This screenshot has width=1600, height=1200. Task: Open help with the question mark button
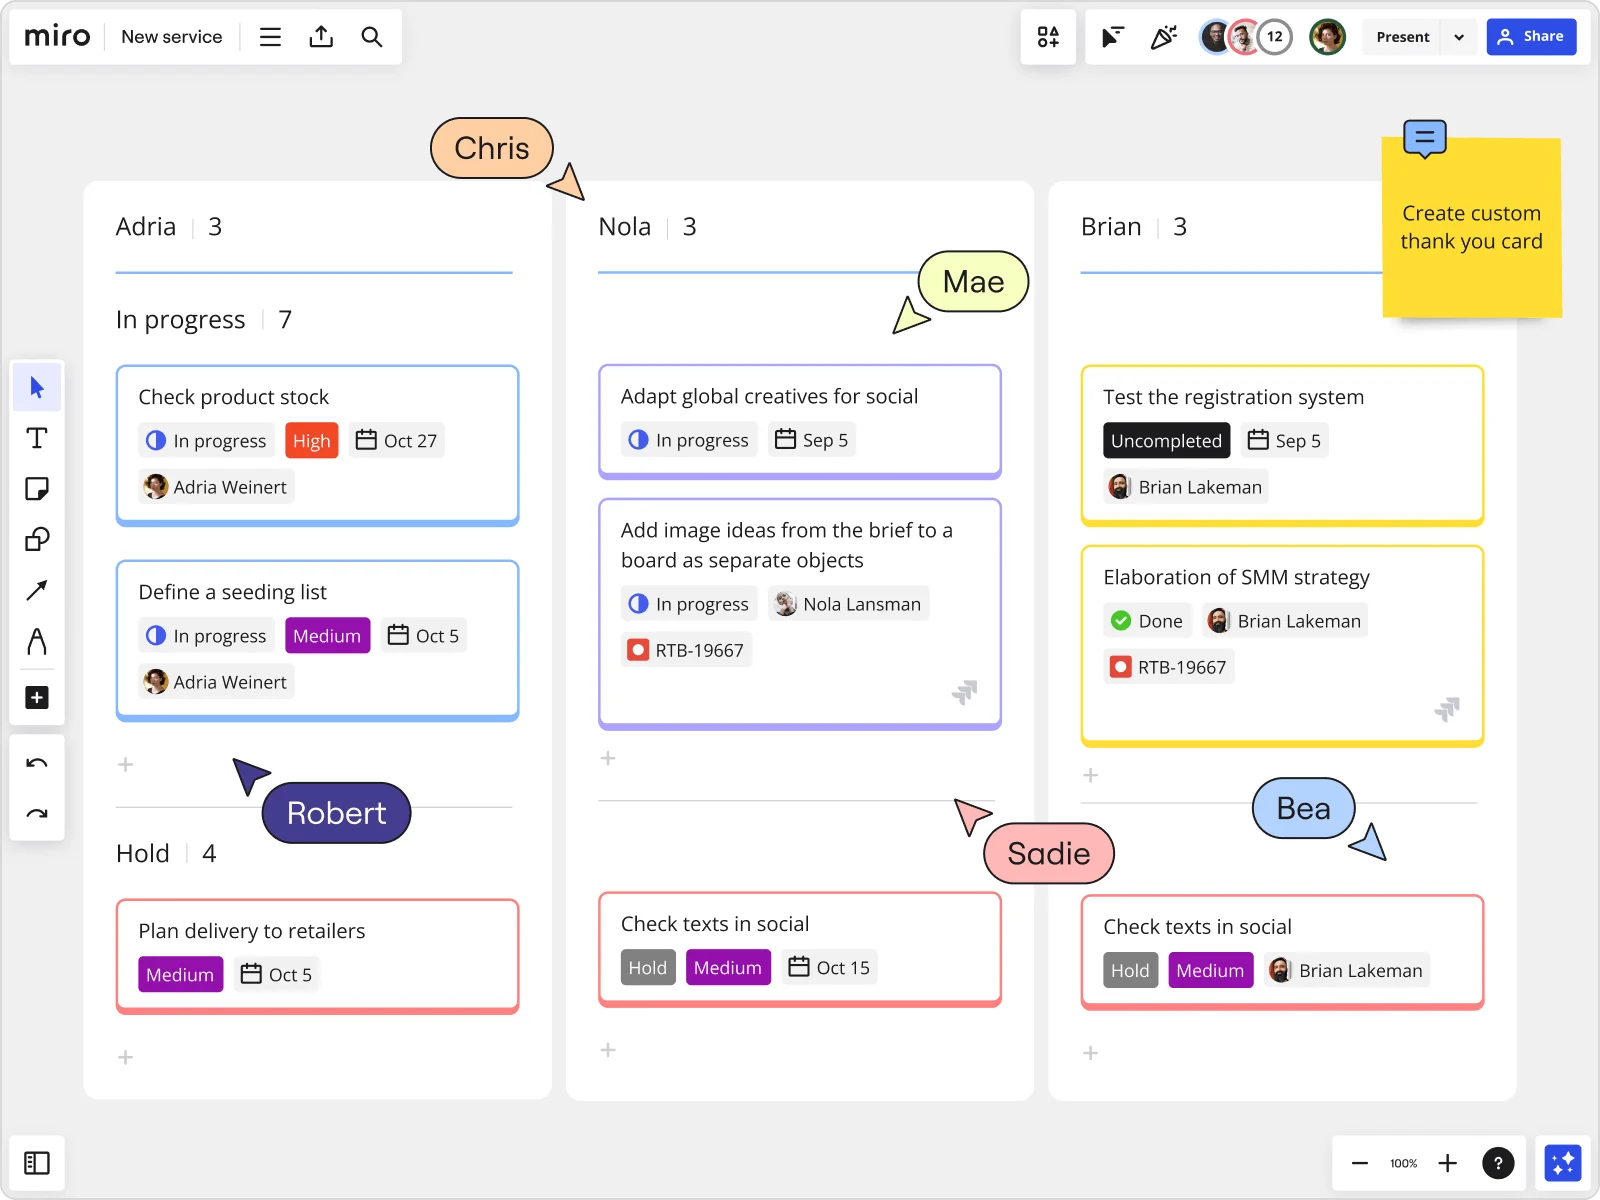pos(1499,1163)
